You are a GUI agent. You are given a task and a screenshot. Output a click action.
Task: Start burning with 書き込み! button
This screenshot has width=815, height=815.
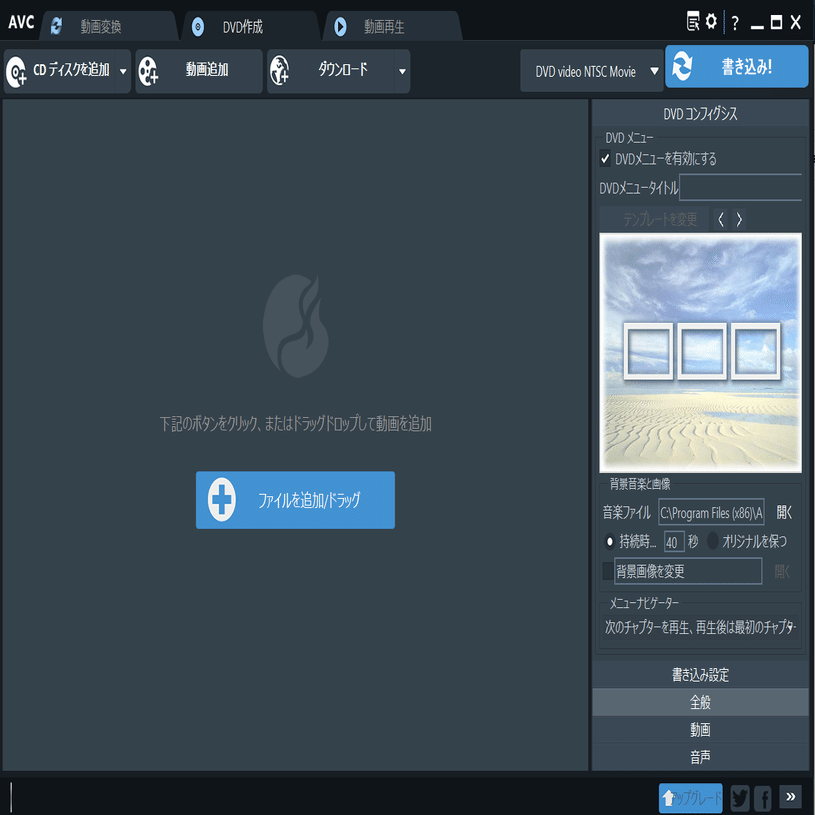pyautogui.click(x=737, y=66)
